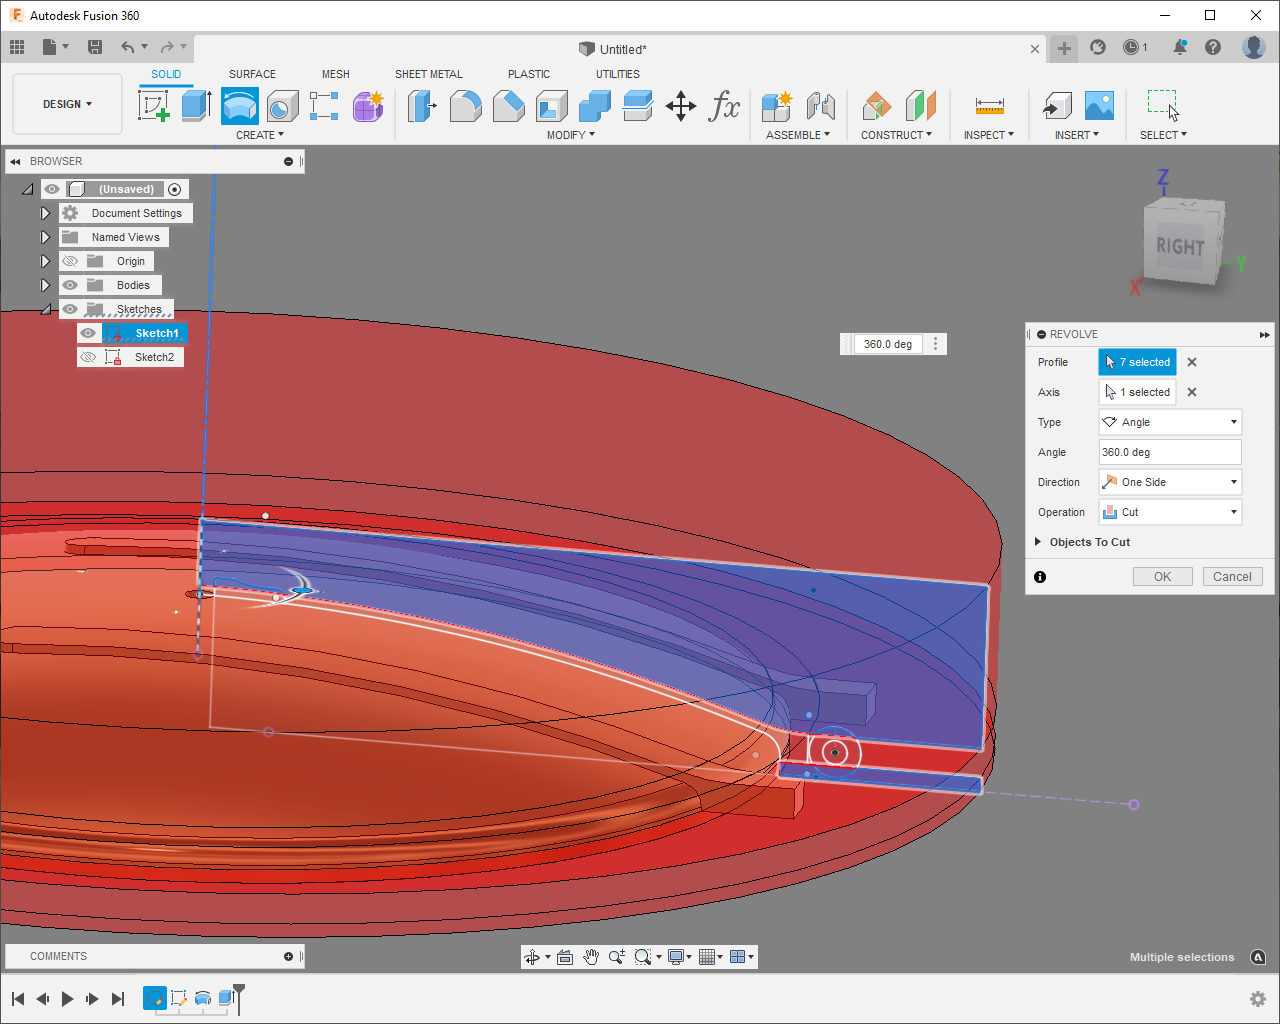Open the Change Parameters fx tool
This screenshot has width=1280, height=1024.
pos(724,105)
